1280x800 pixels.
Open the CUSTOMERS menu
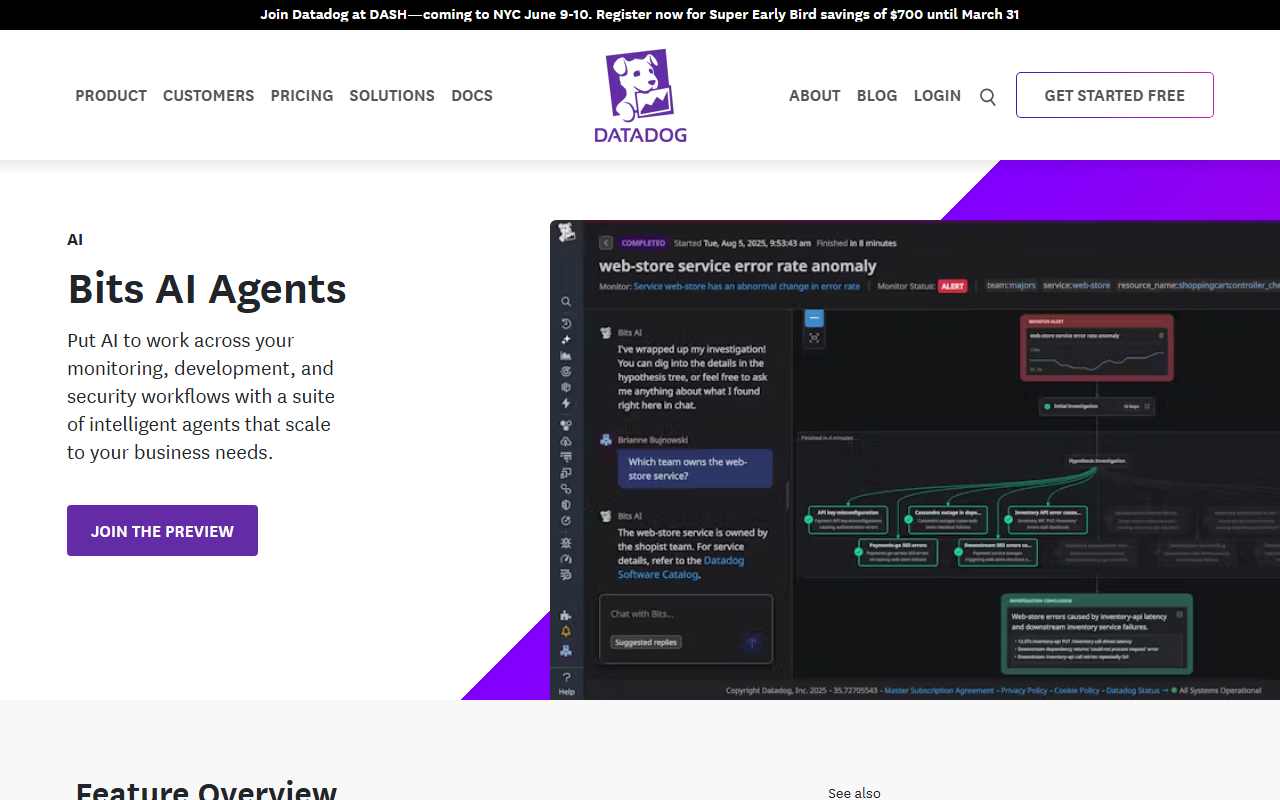coord(208,96)
